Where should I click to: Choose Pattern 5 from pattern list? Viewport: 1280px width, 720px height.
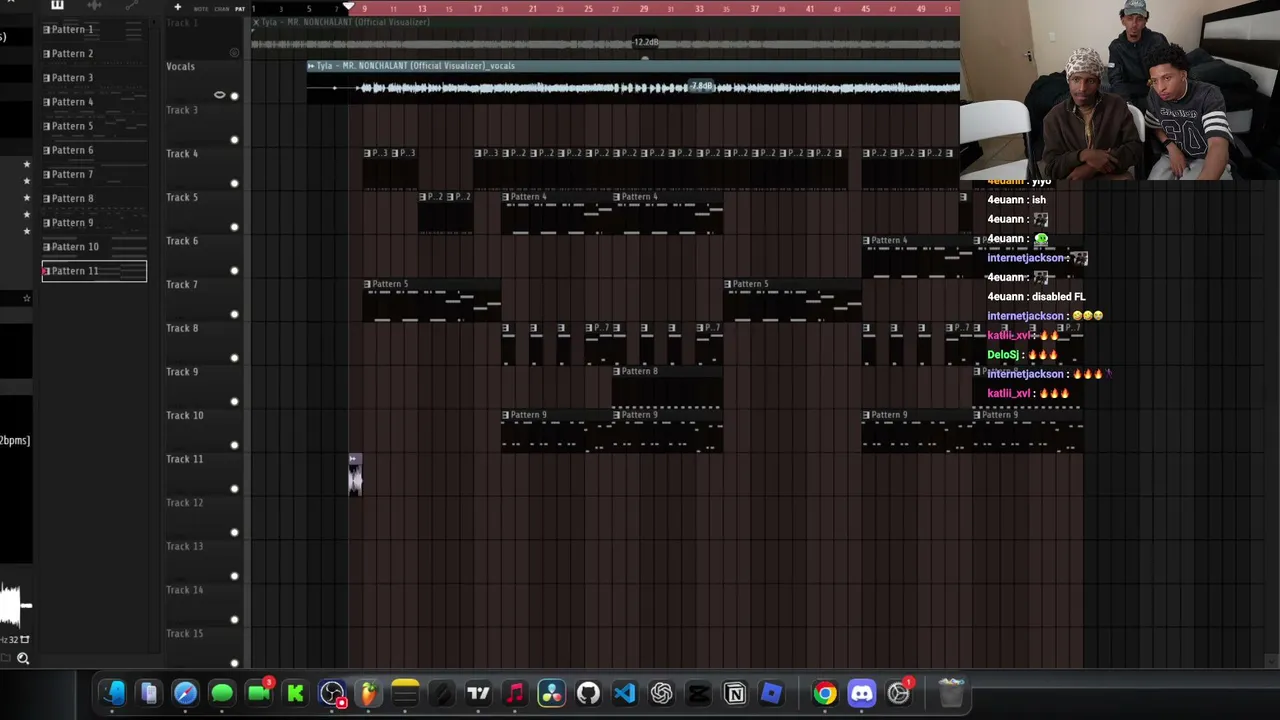(x=94, y=126)
